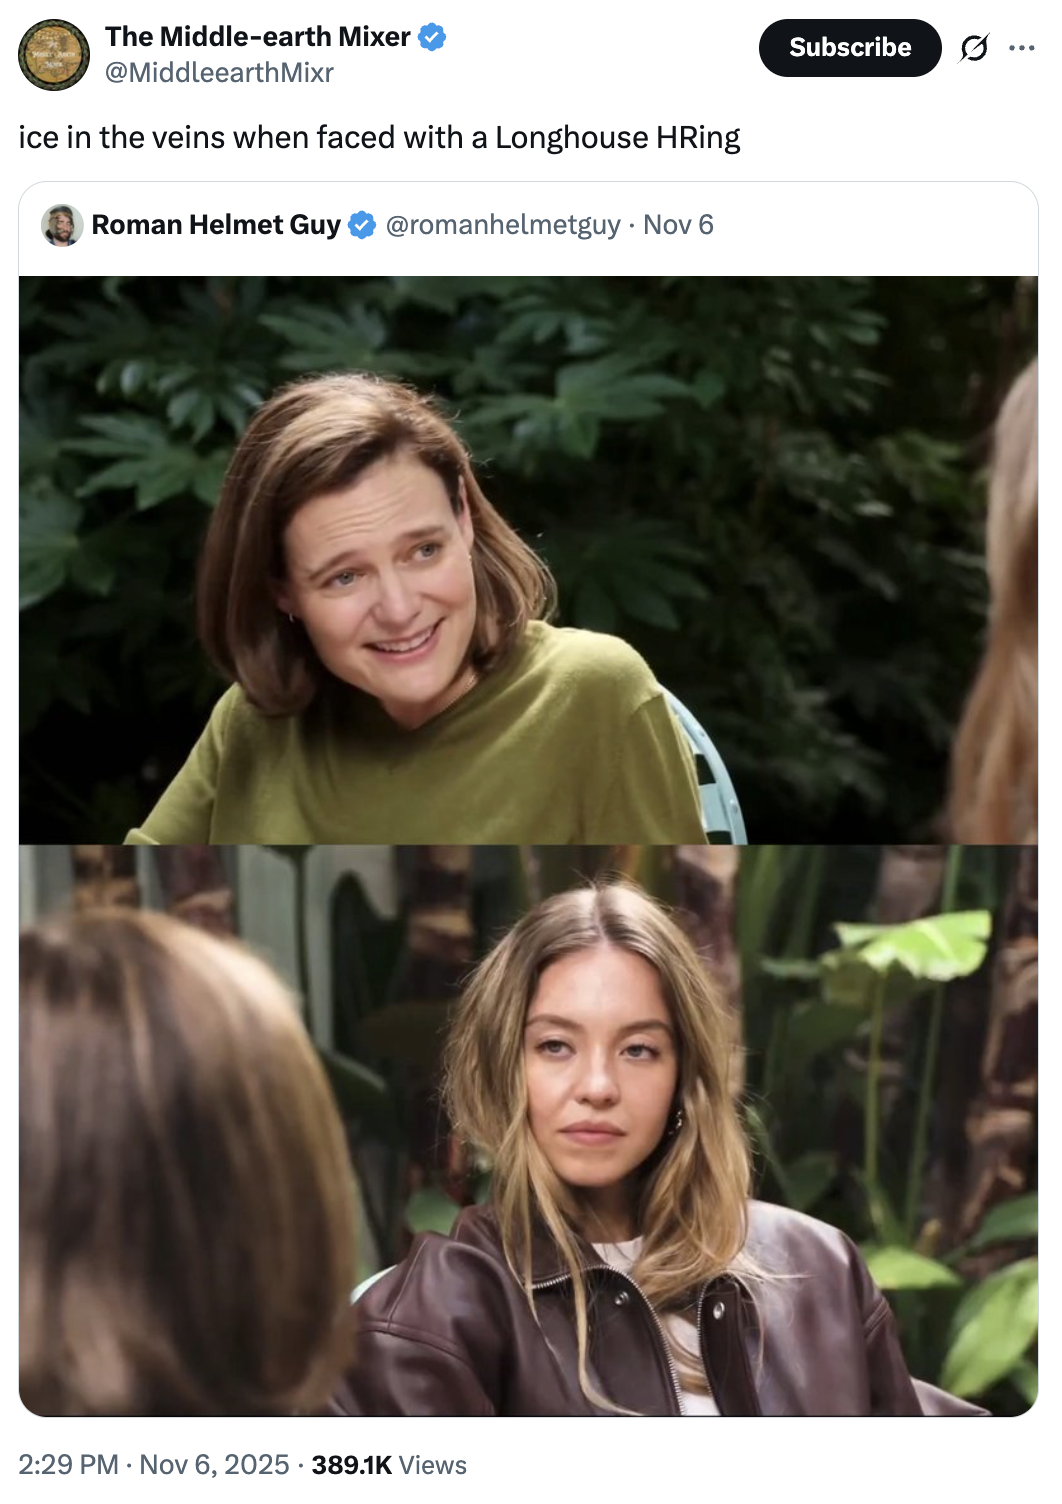Screen dimensions: 1062x1504
Task: Open the Roman Helmet Guy name link
Action: (216, 225)
